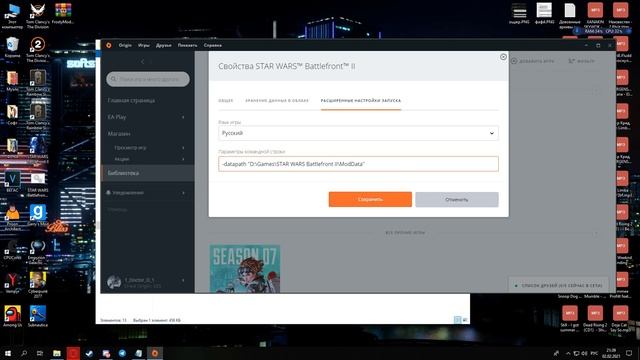Expand the EA Play sidebar arrow
Viewport: 640px width, 360px height.
coord(183,117)
